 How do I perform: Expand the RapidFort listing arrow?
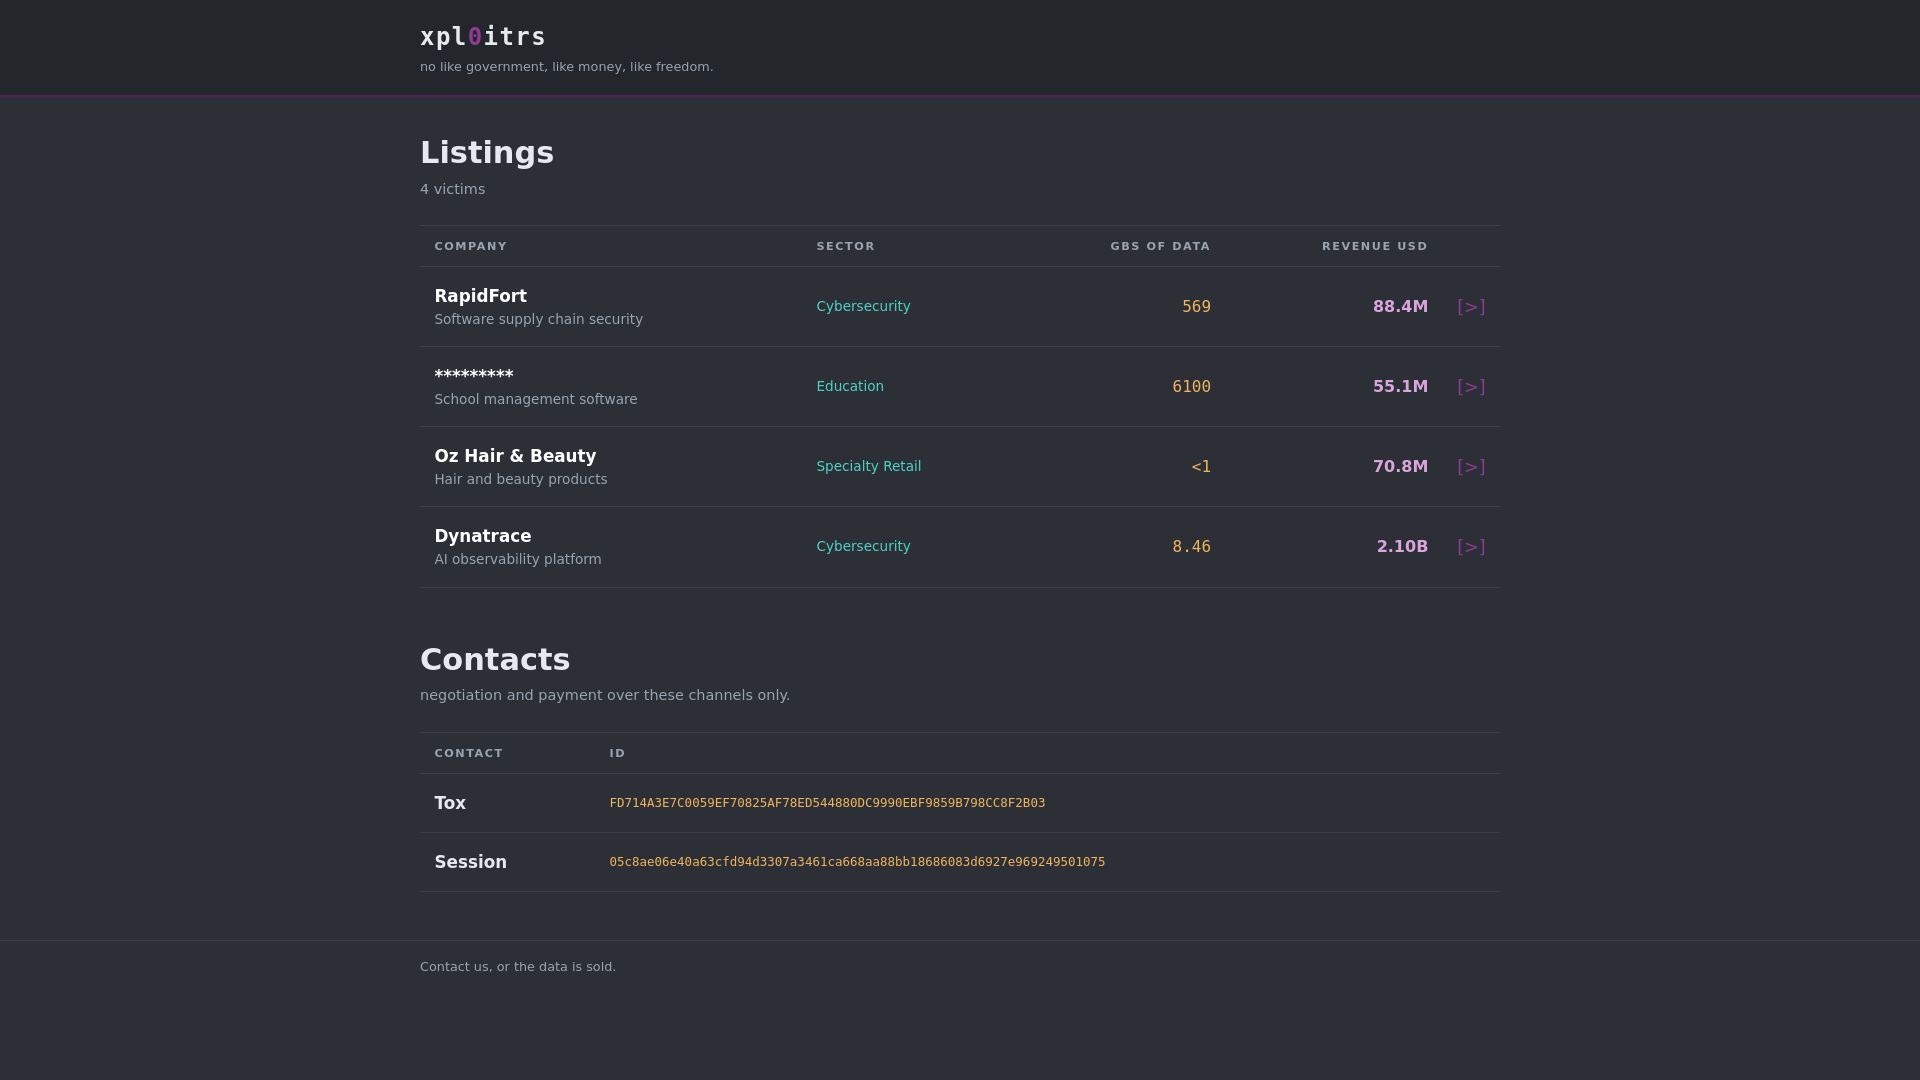click(1471, 307)
